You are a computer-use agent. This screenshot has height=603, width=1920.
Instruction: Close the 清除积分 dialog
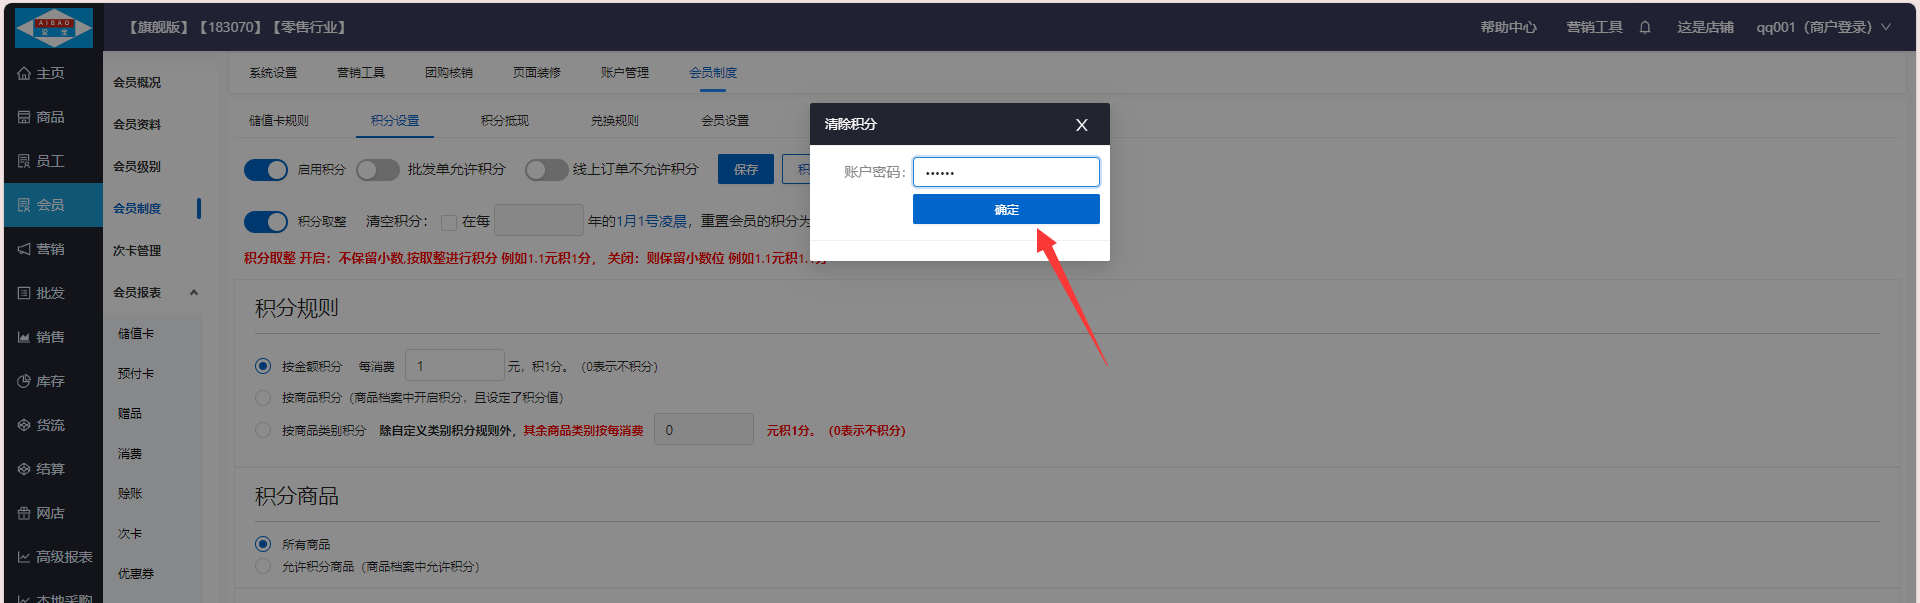click(x=1081, y=125)
